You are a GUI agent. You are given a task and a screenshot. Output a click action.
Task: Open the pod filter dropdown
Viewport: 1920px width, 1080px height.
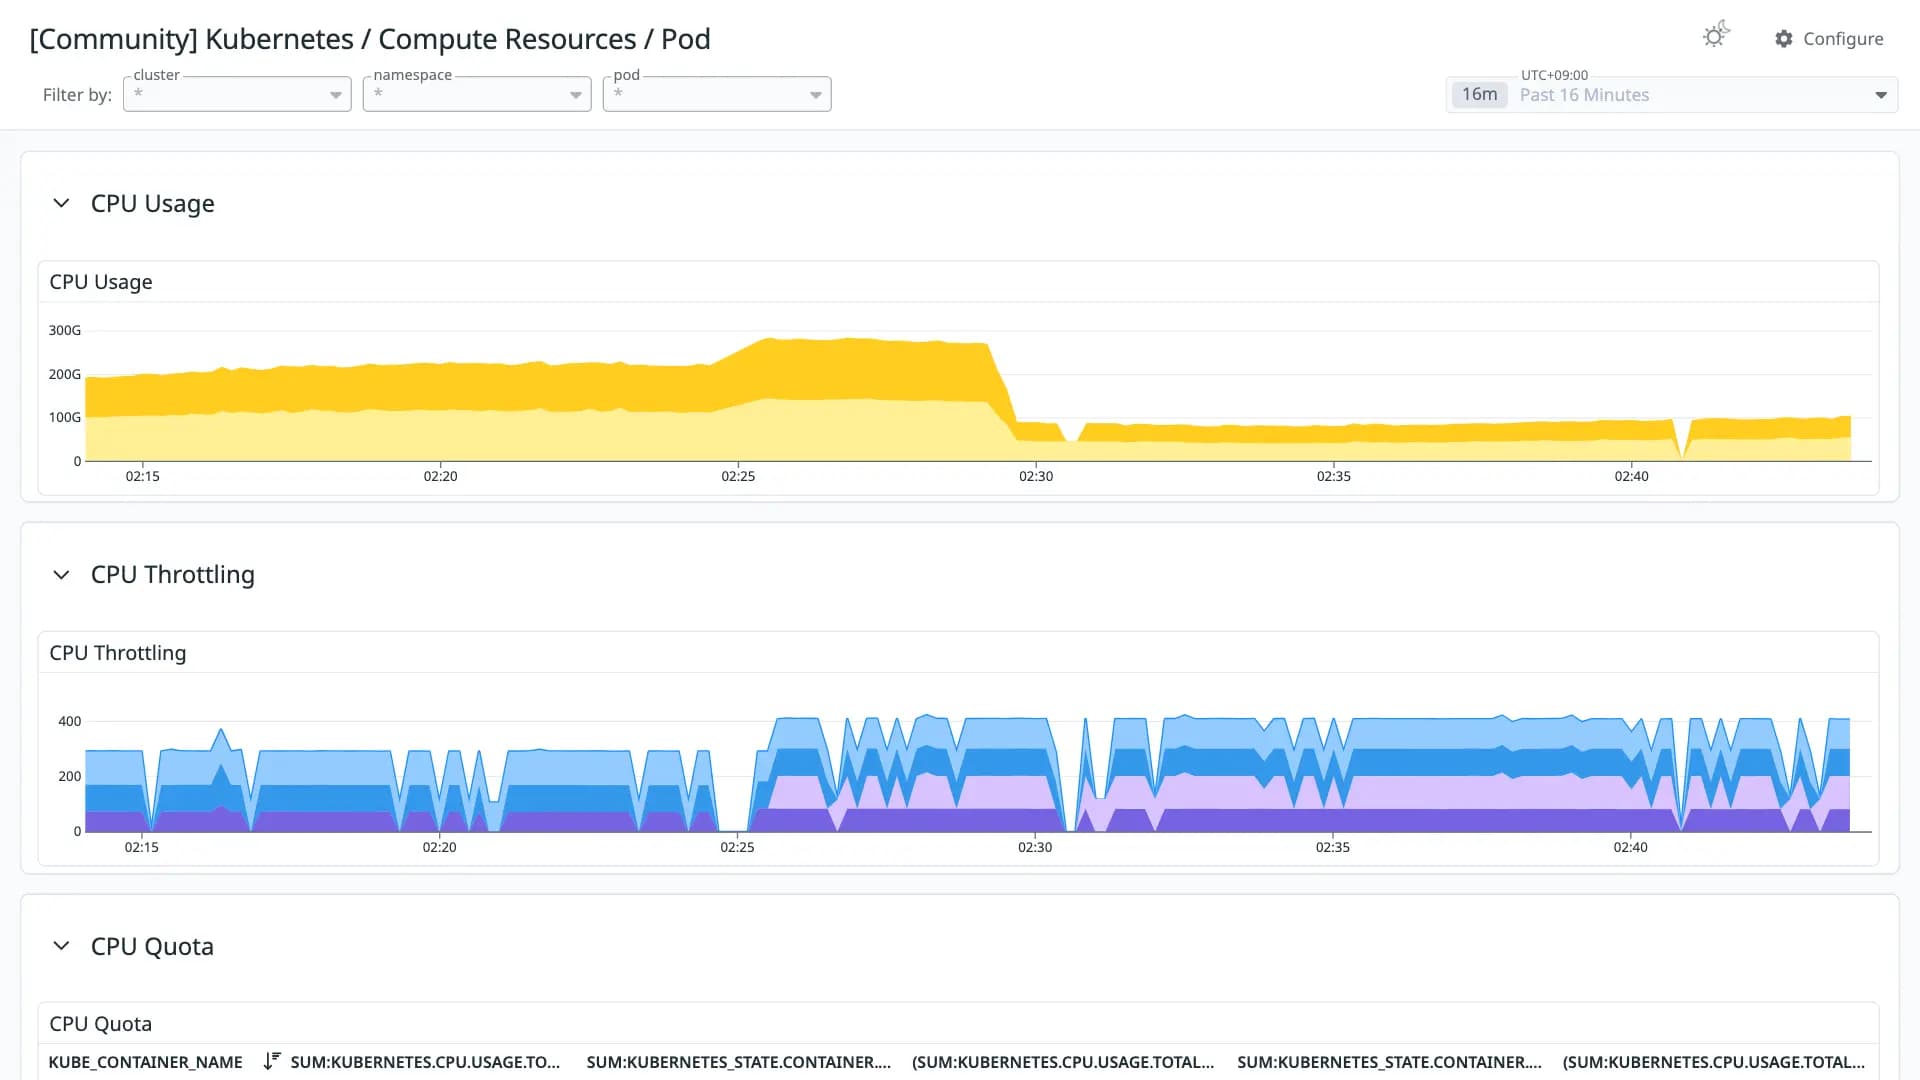click(717, 94)
